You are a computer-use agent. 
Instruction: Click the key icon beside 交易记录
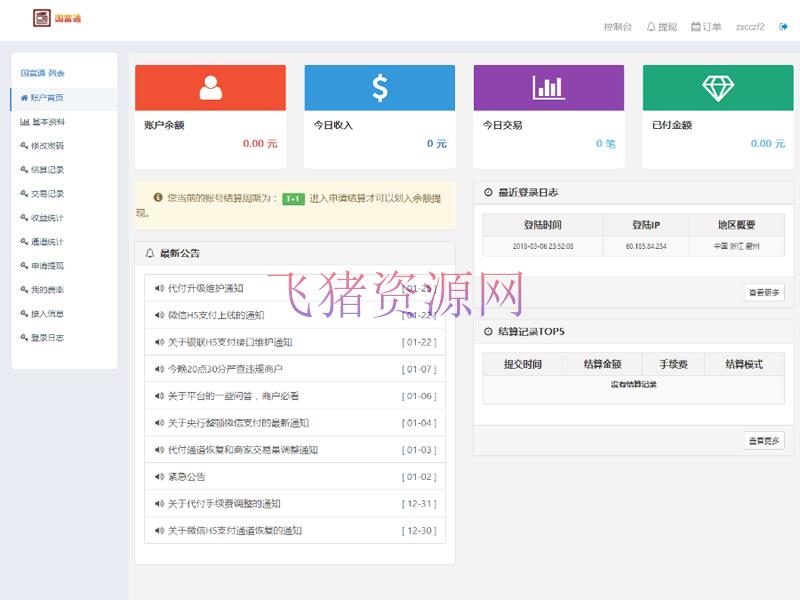pos(24,193)
